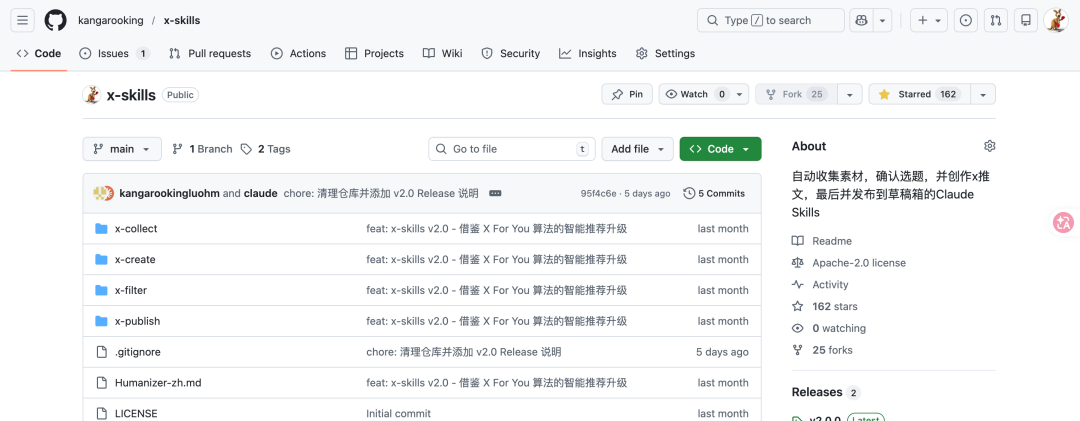Open the x-create folder
Screen dimensions: 1080x421
click(x=136, y=260)
